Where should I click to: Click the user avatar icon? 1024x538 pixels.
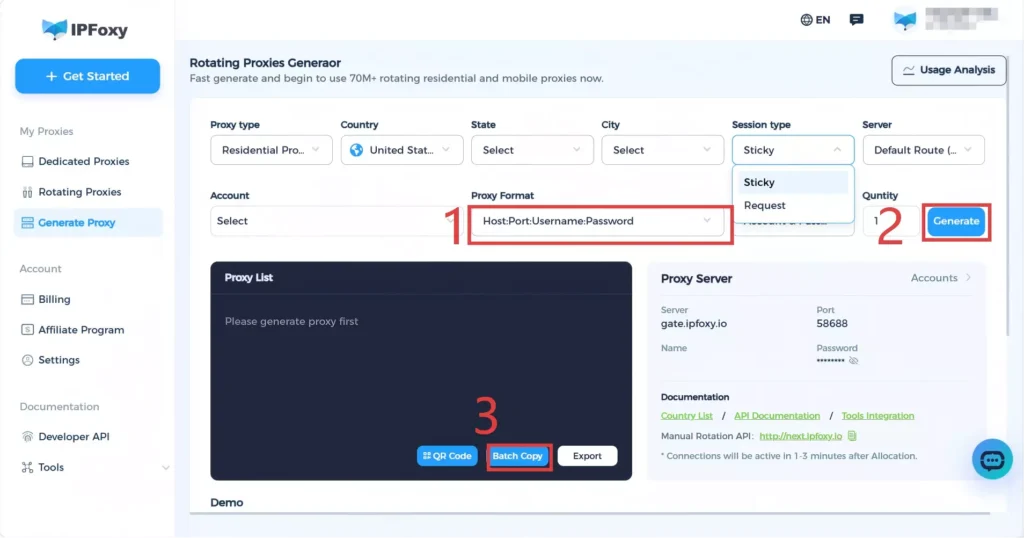pos(904,20)
